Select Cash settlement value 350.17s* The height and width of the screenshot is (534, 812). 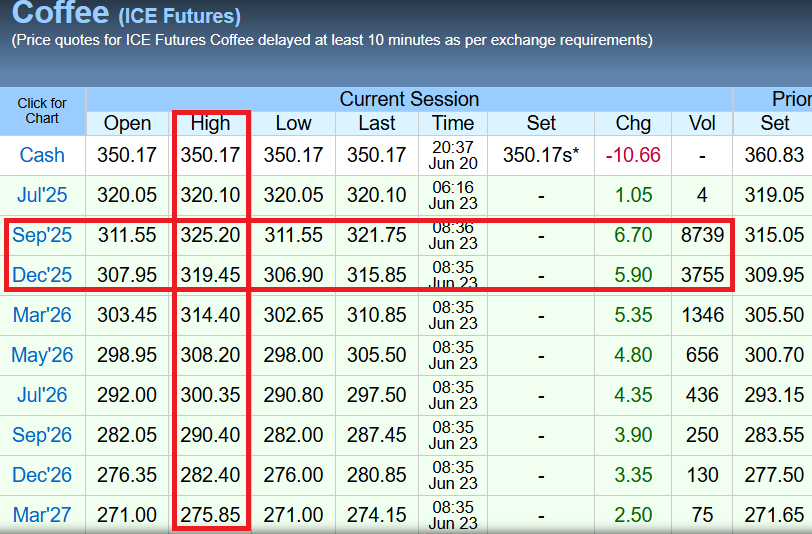coord(541,155)
